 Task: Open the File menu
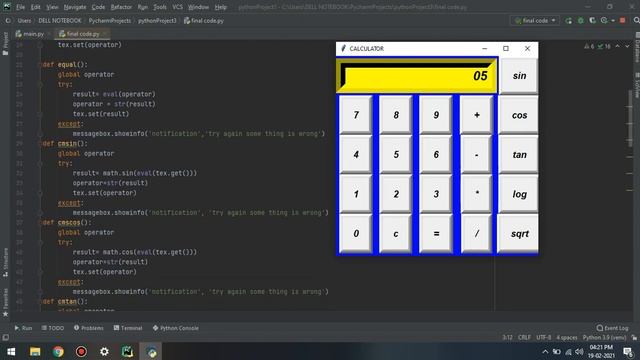point(20,7)
